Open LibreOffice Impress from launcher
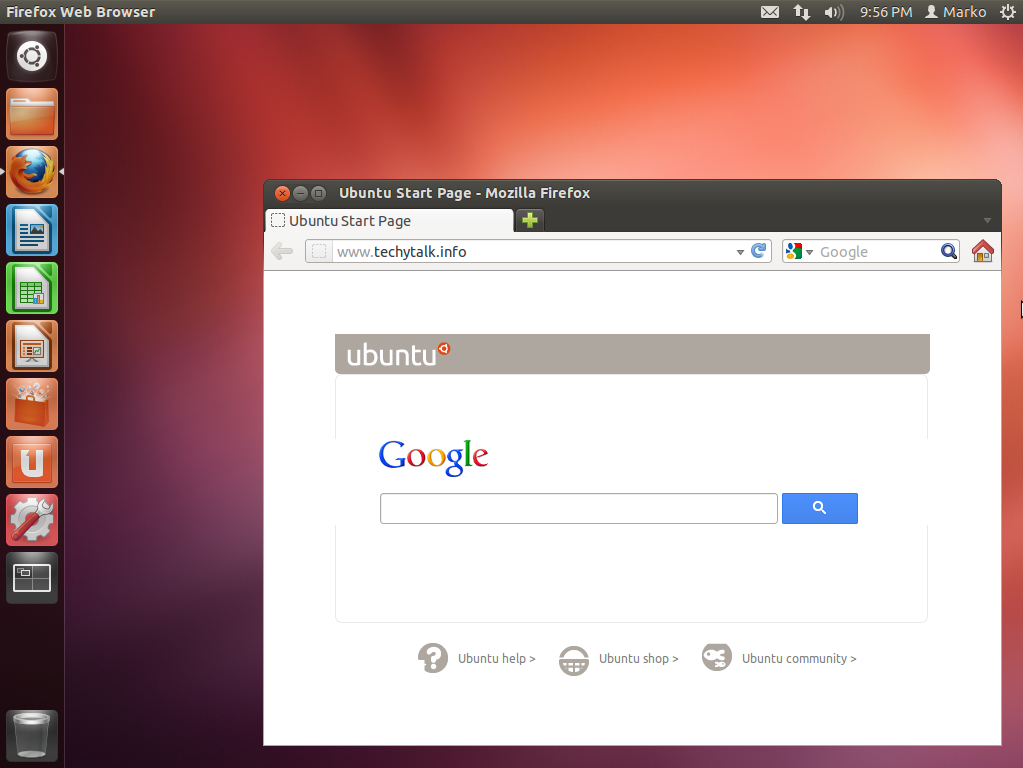Image resolution: width=1023 pixels, height=768 pixels. (32, 346)
